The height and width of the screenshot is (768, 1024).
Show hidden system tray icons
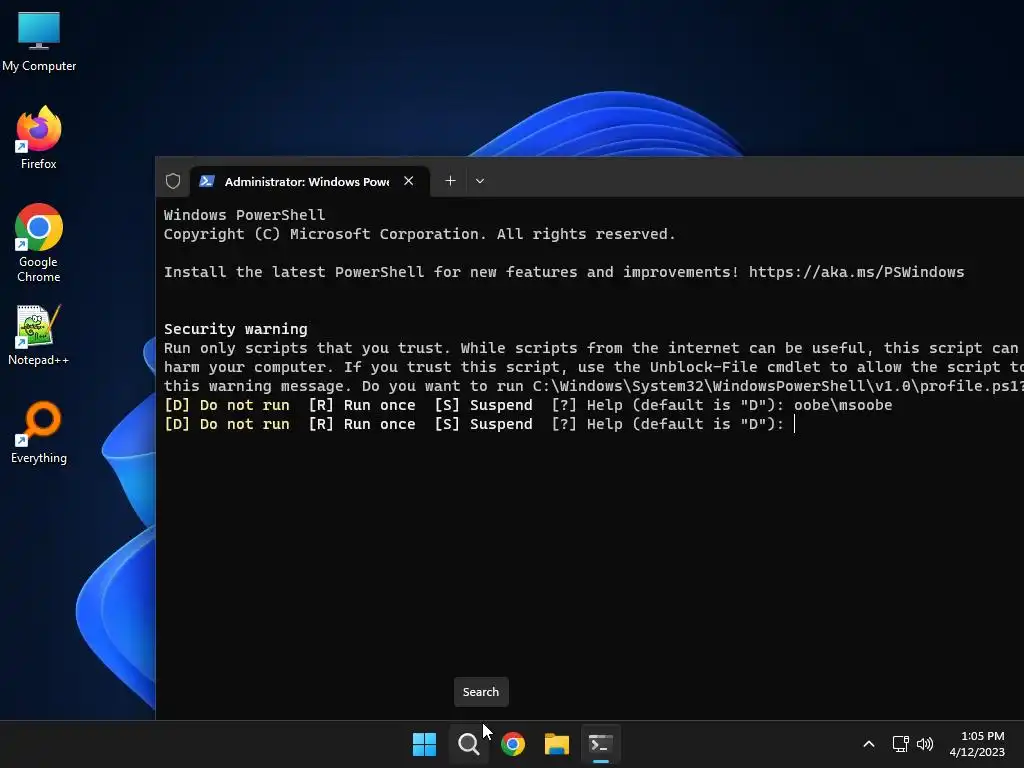click(x=869, y=744)
